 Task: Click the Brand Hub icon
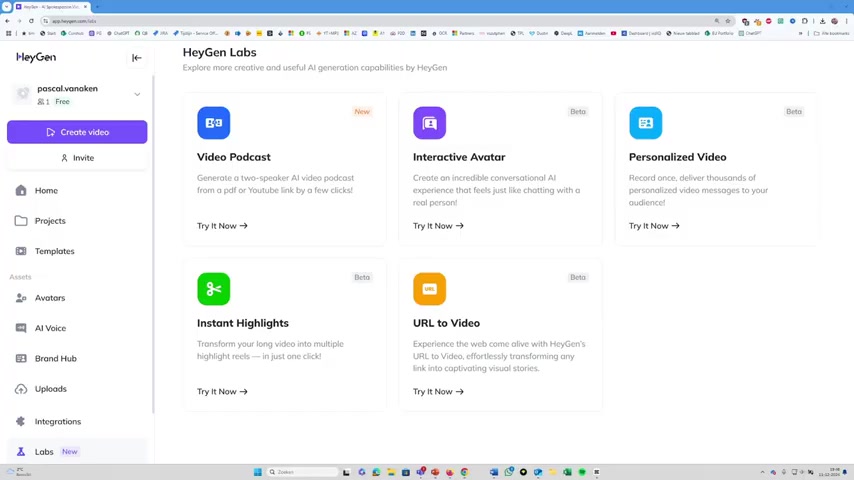click(x=21, y=359)
